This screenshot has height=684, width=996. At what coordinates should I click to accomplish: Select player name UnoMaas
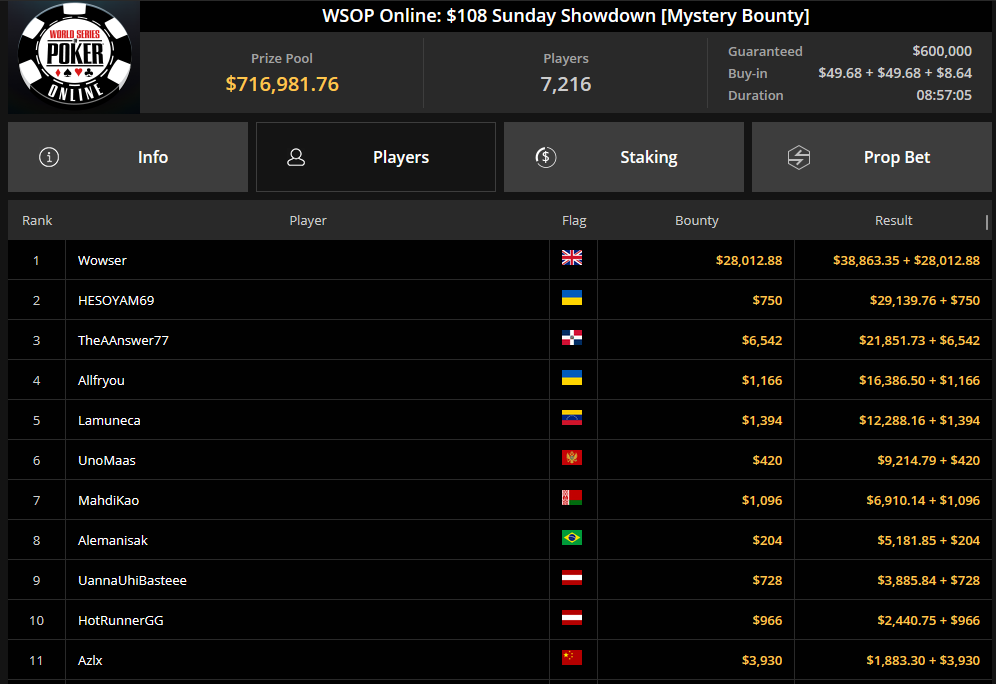click(x=107, y=460)
